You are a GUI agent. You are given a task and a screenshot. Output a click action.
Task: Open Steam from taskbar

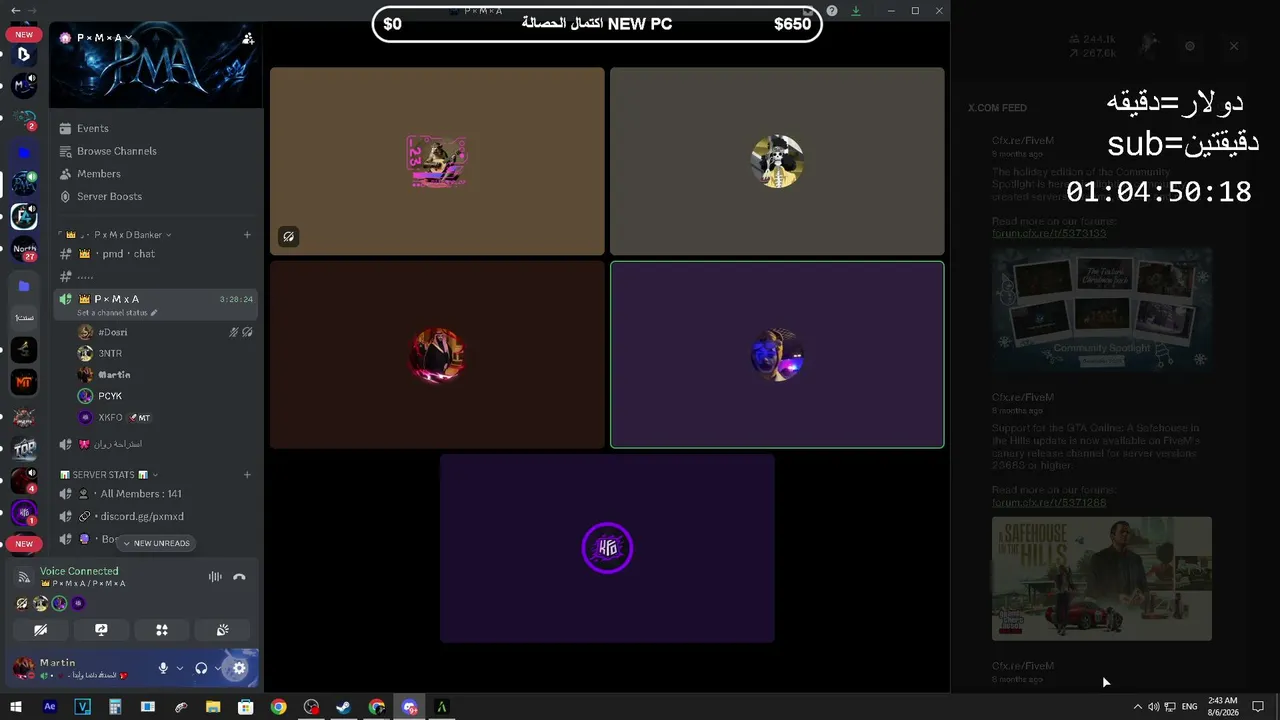(x=343, y=707)
